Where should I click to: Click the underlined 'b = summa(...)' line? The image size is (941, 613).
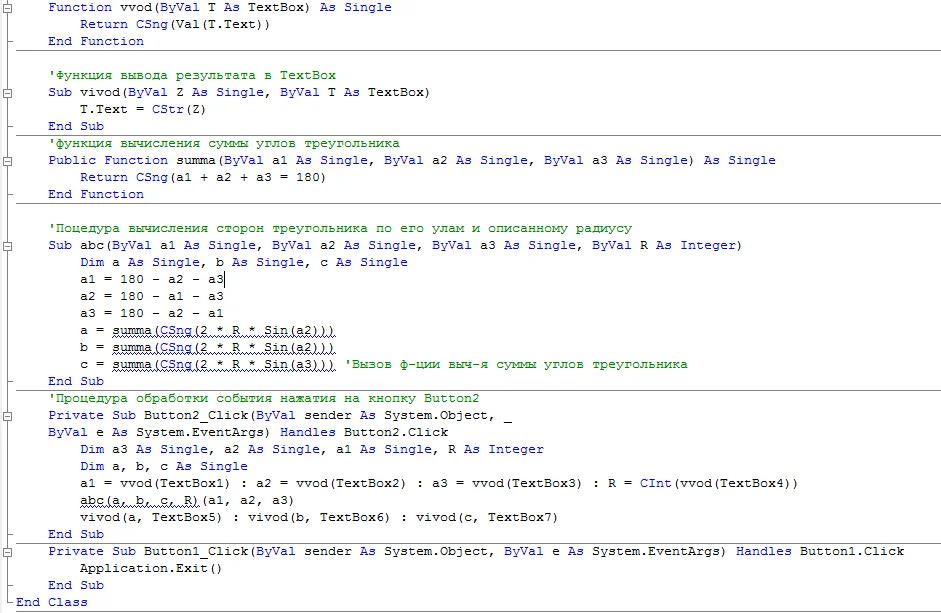[x=207, y=348]
